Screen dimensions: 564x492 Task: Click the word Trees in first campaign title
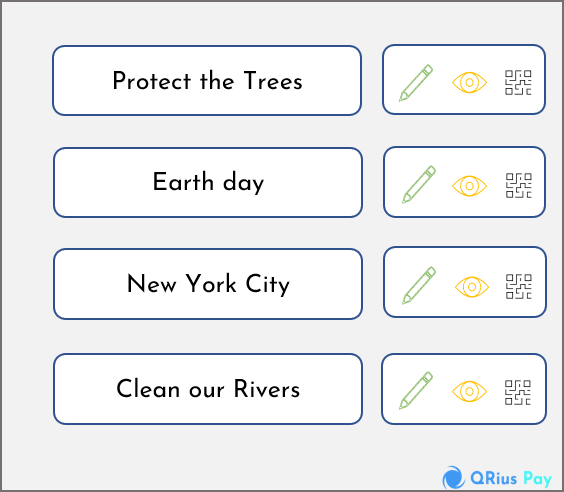point(273,81)
